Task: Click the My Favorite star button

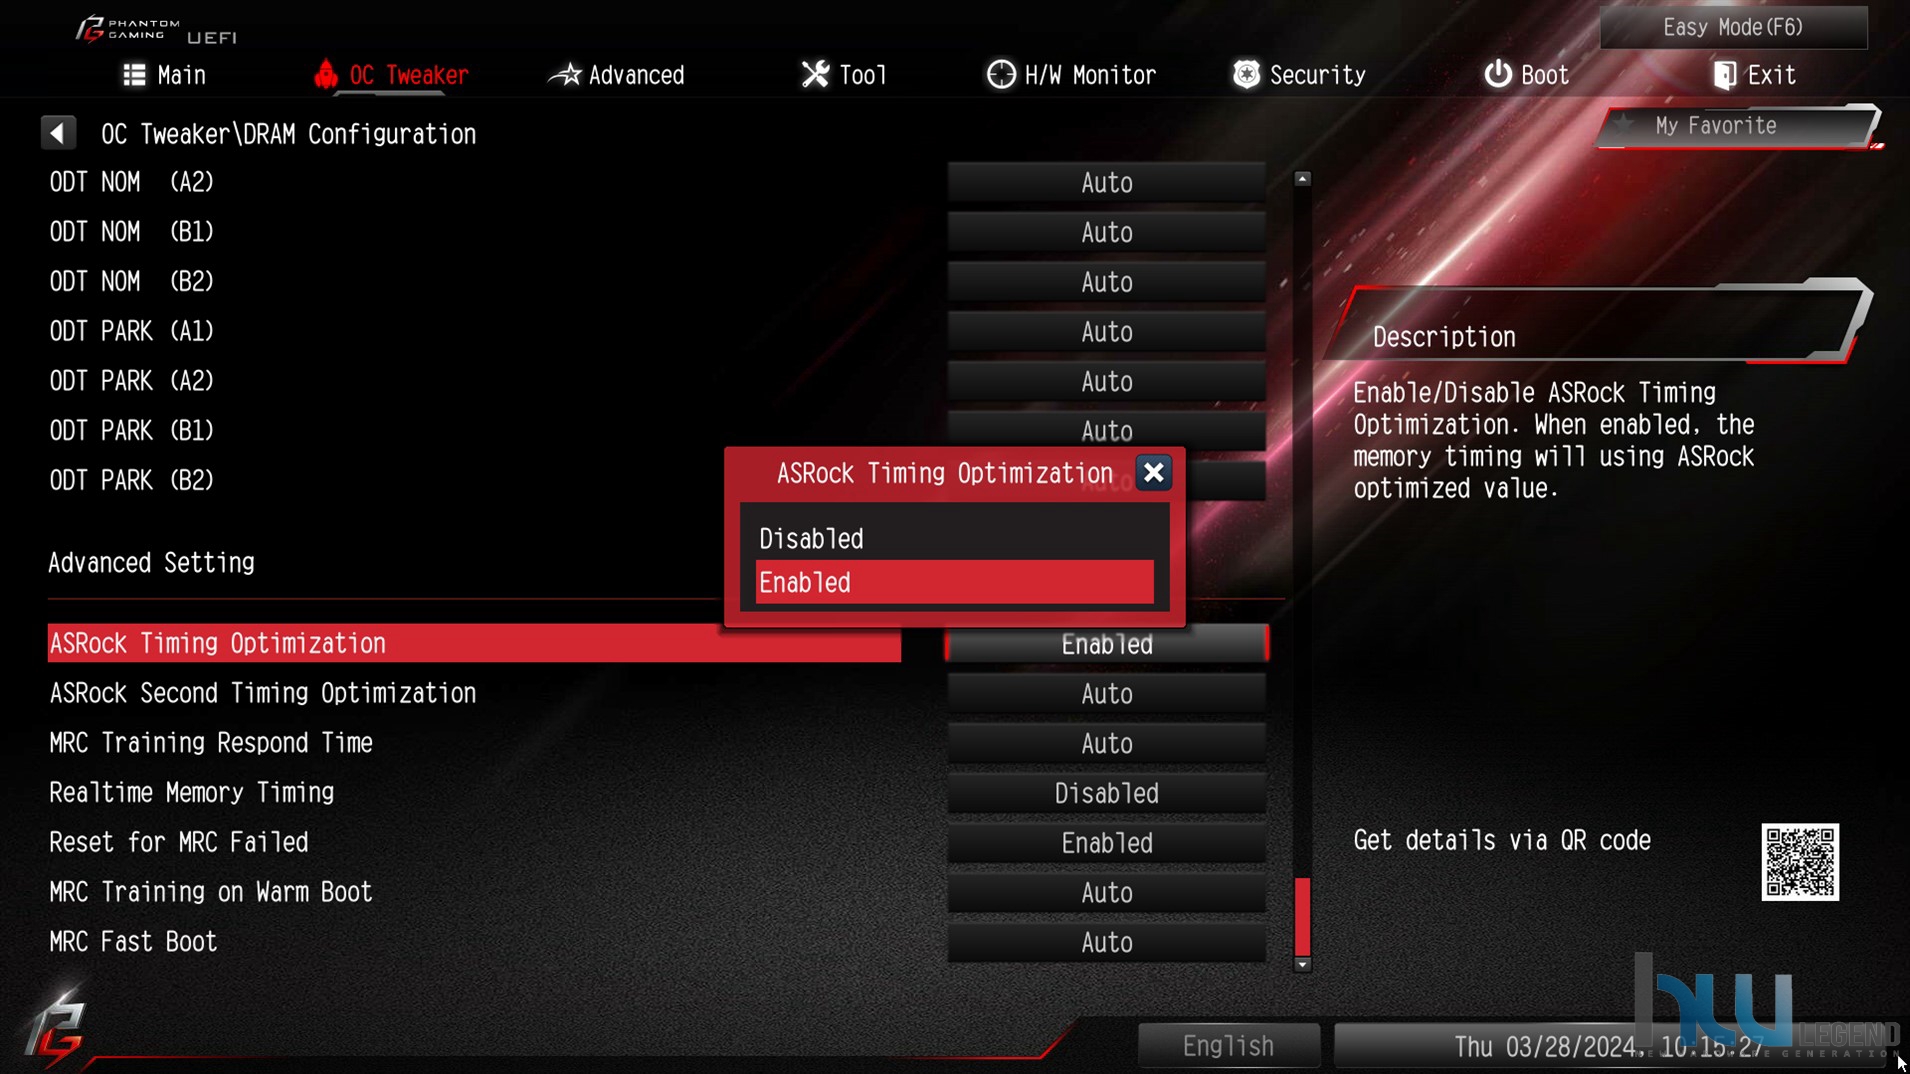Action: pos(1737,126)
